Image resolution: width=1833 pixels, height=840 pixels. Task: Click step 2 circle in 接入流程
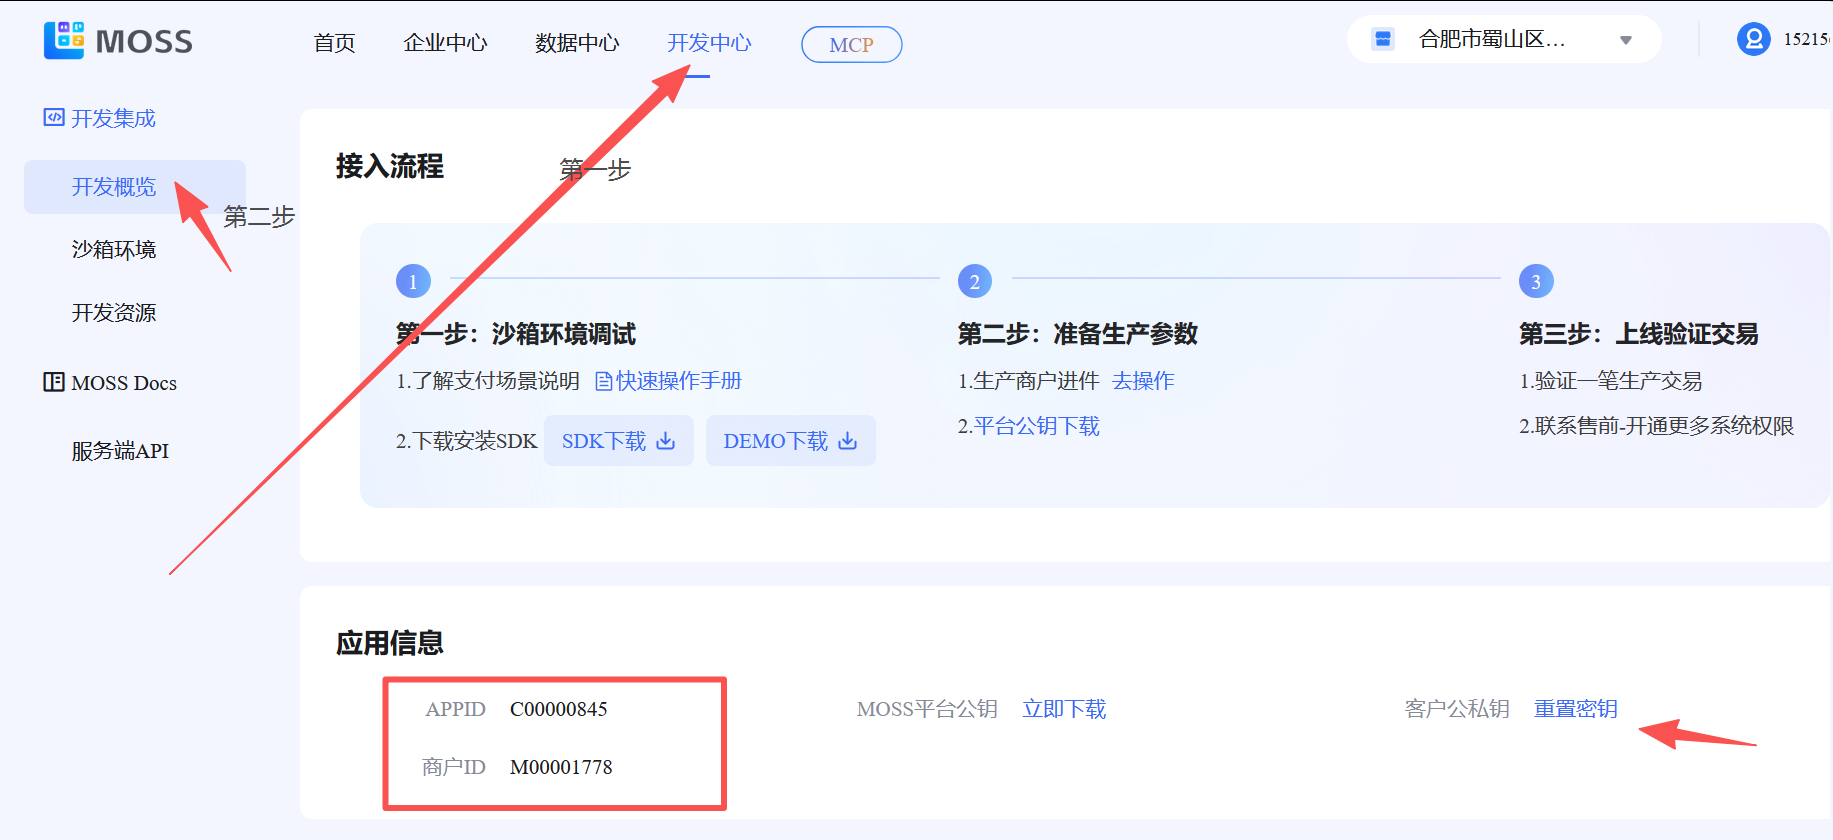click(974, 282)
